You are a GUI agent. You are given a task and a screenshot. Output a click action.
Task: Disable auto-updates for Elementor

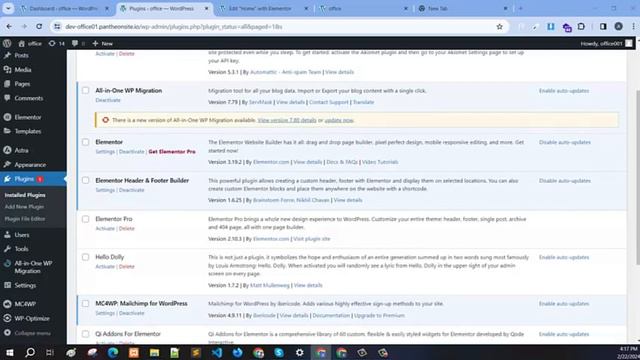pos(564,142)
